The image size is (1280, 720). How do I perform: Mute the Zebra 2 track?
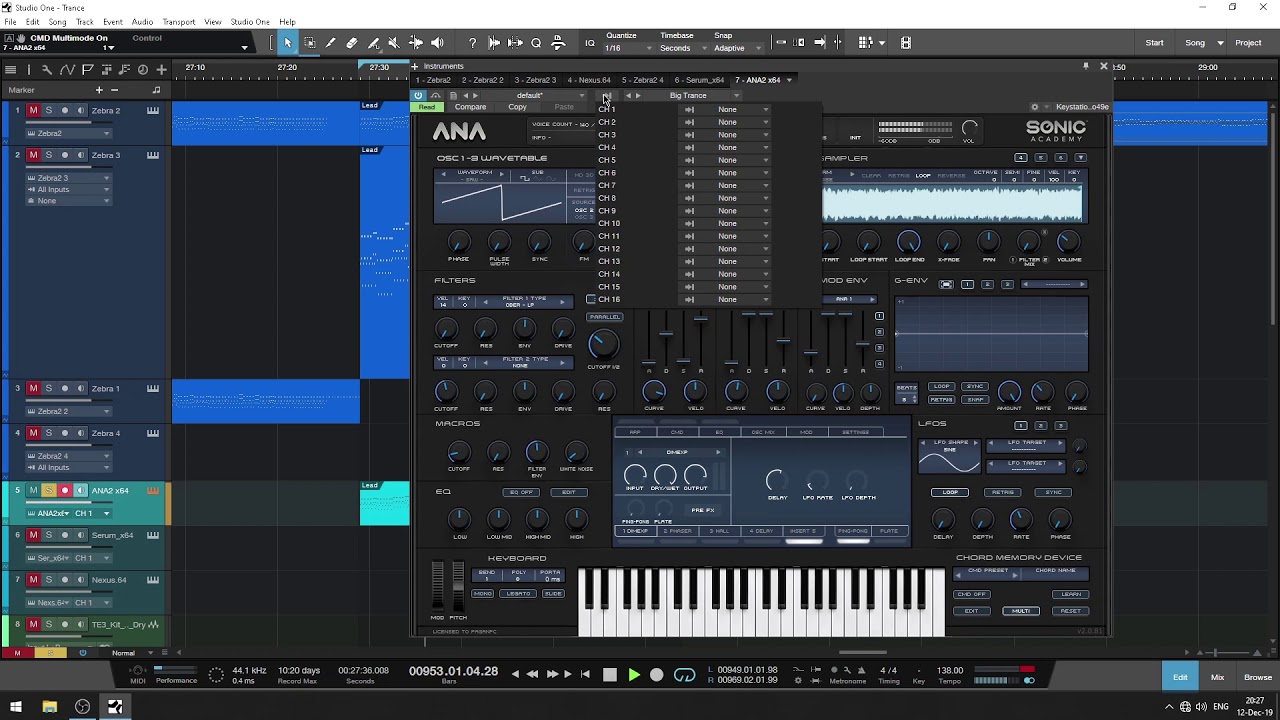33,111
